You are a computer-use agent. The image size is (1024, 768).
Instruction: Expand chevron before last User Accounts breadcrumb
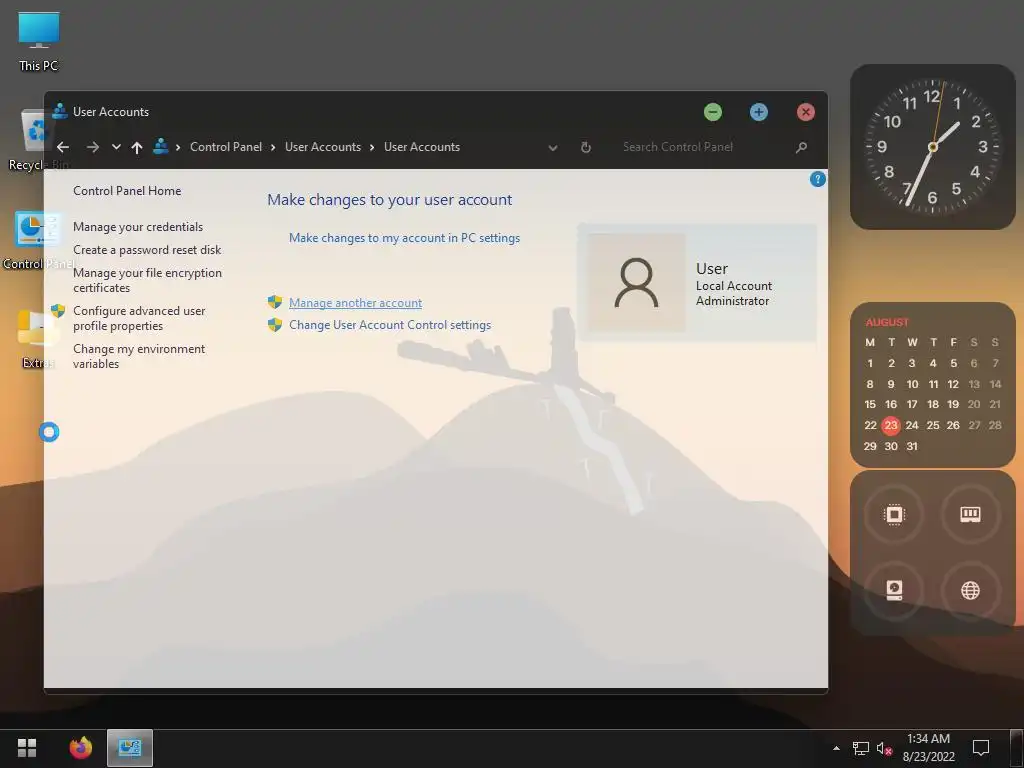[x=372, y=148]
